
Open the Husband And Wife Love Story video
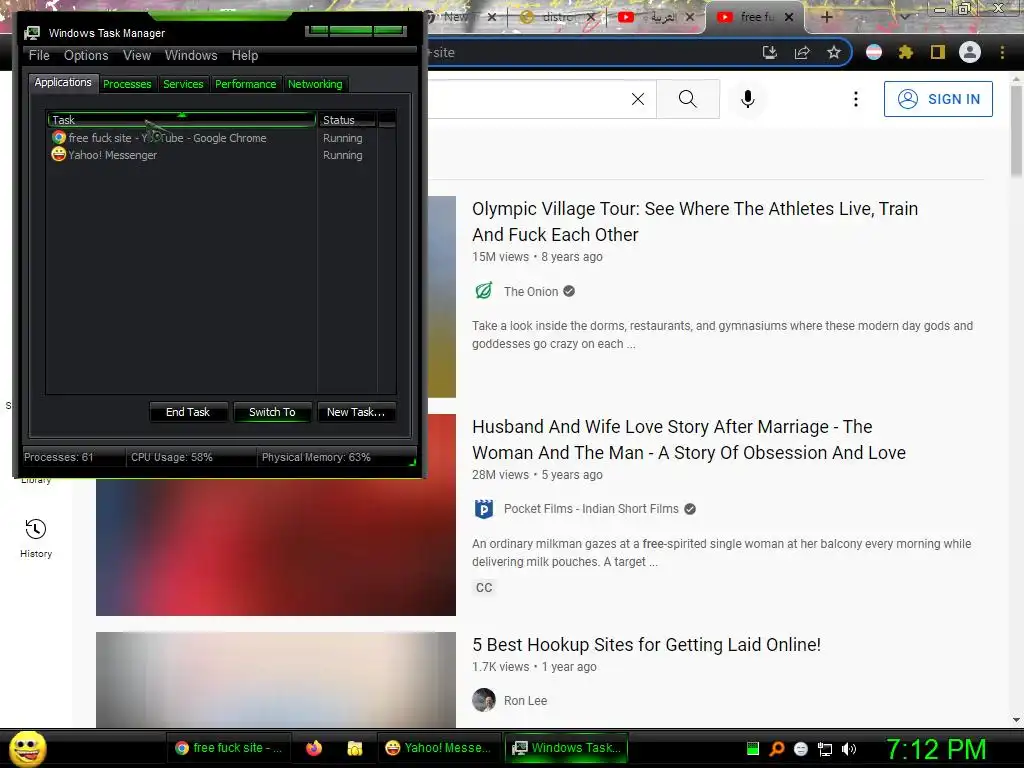coord(689,440)
